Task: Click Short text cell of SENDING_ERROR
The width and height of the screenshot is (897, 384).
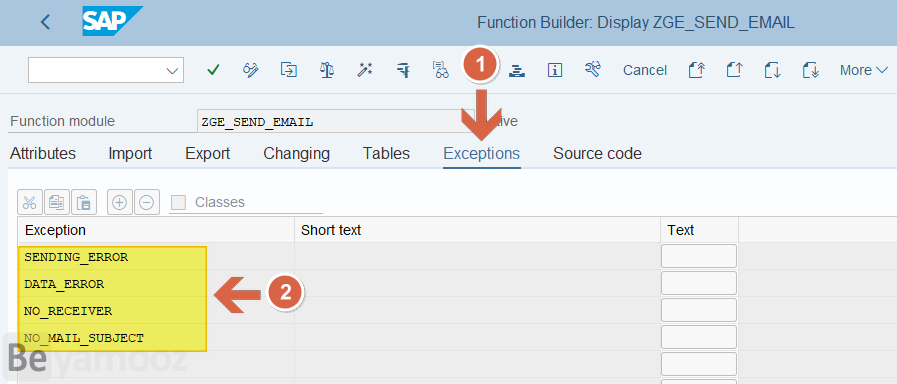Action: [x=478, y=256]
